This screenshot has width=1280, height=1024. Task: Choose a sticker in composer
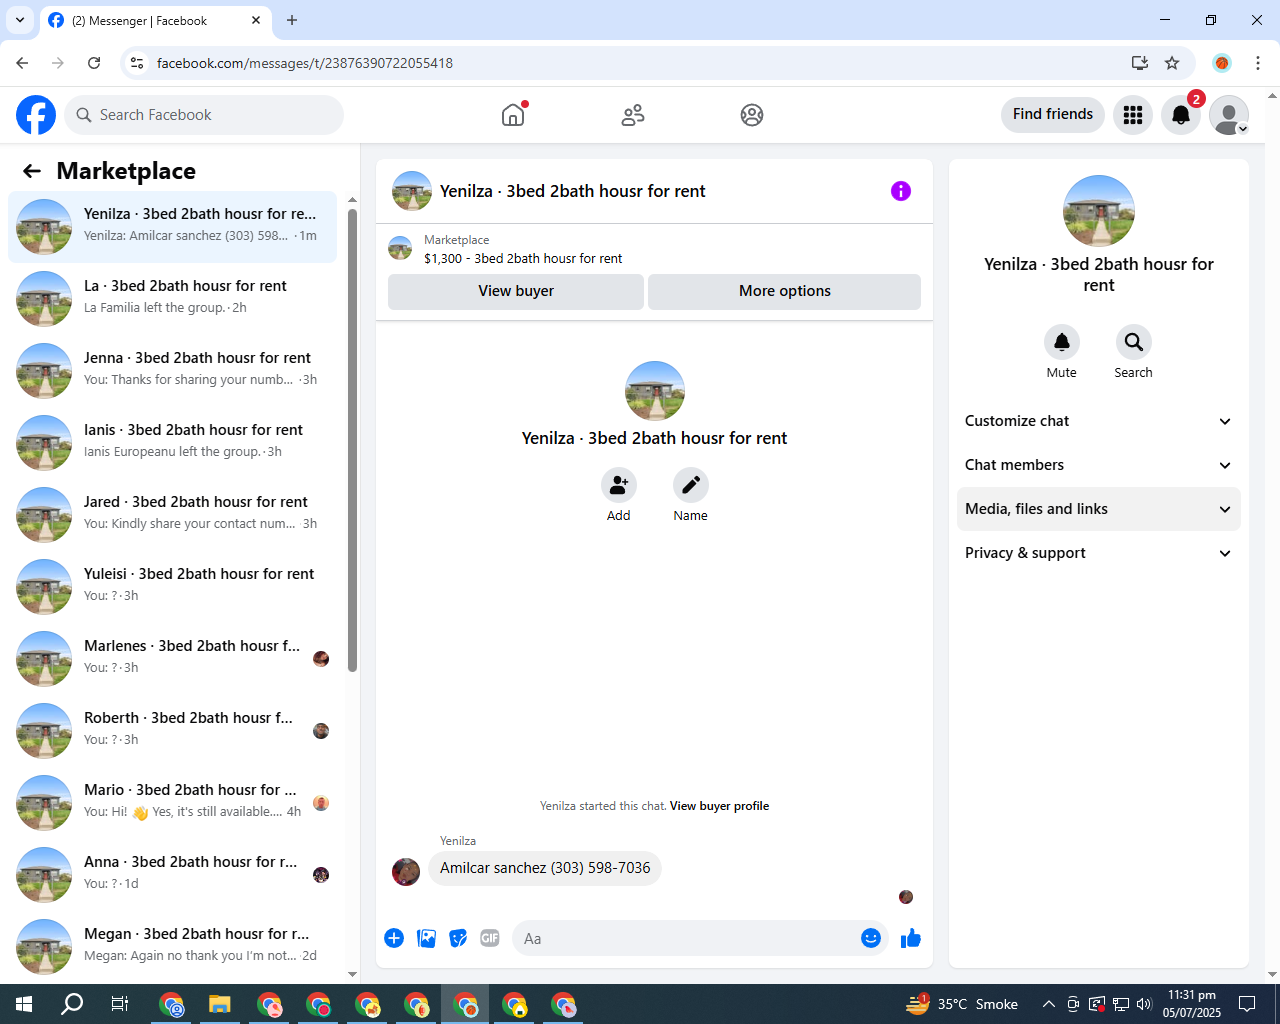(x=458, y=938)
